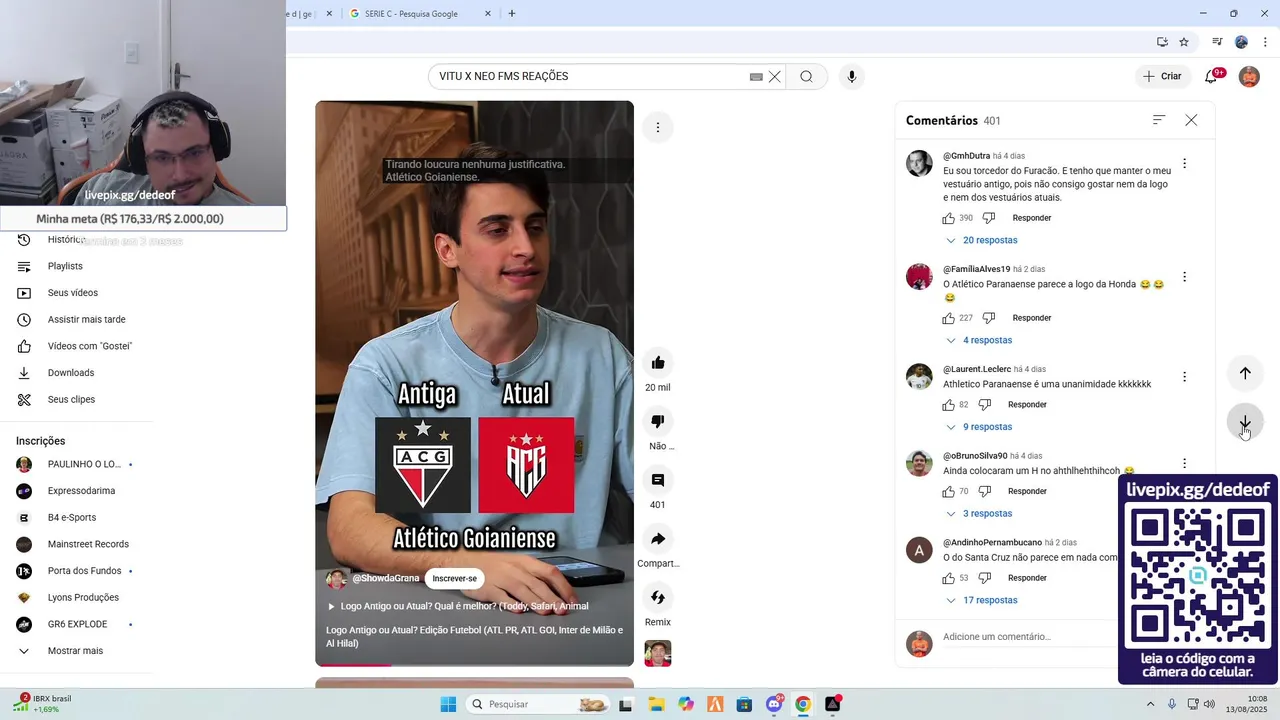Expand 17 respostas under AndinhoPernambucano
Image resolution: width=1280 pixels, height=720 pixels.
980,600
